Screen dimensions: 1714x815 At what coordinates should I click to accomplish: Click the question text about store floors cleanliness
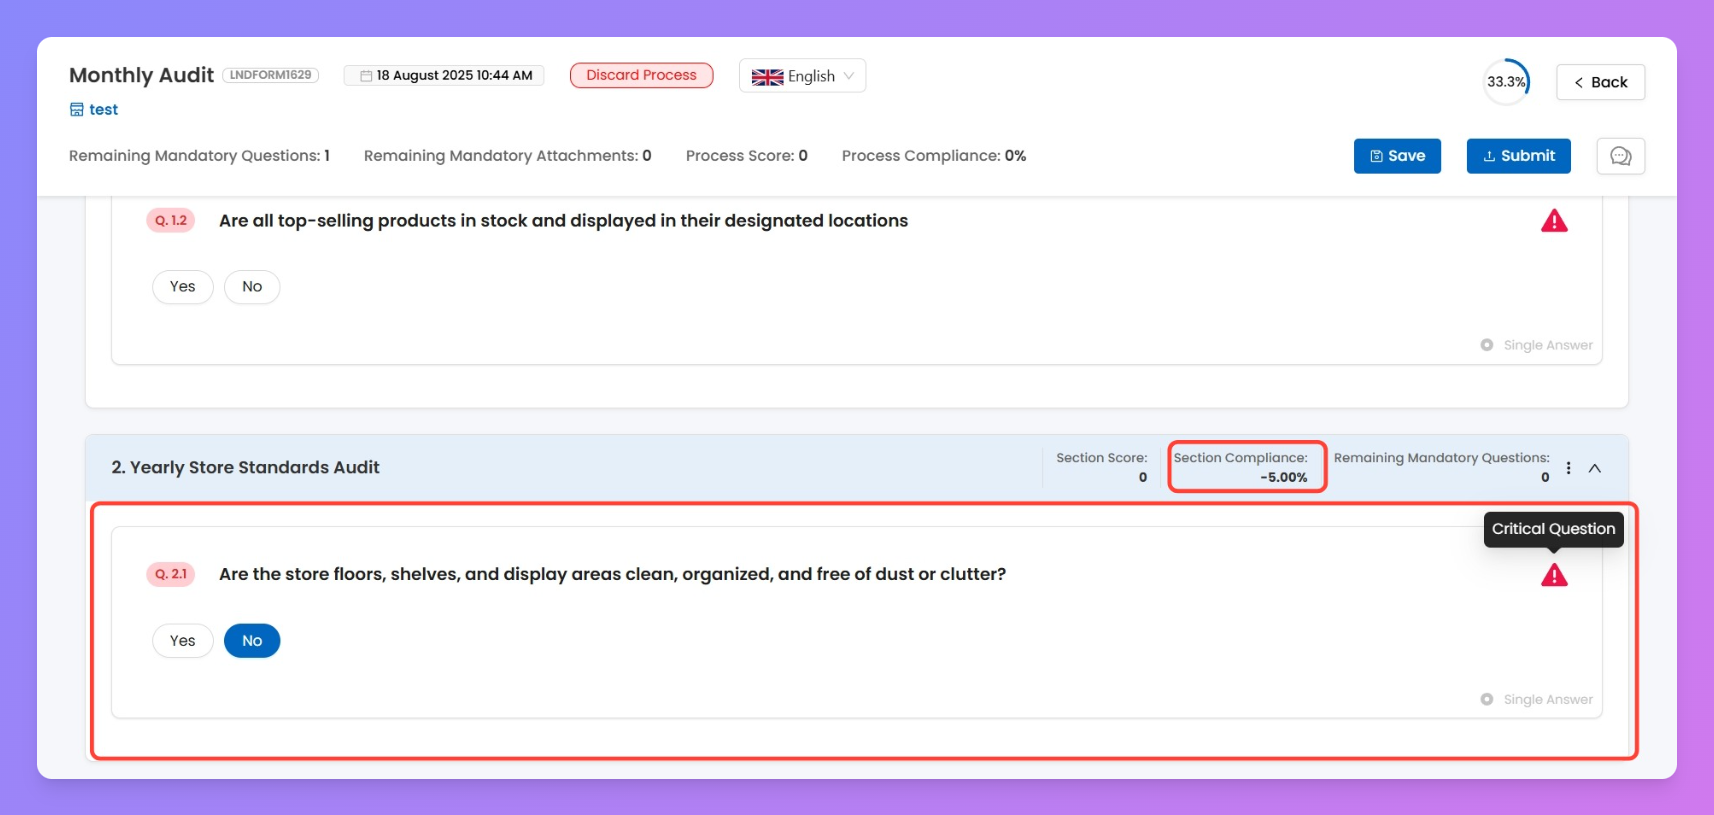click(612, 575)
